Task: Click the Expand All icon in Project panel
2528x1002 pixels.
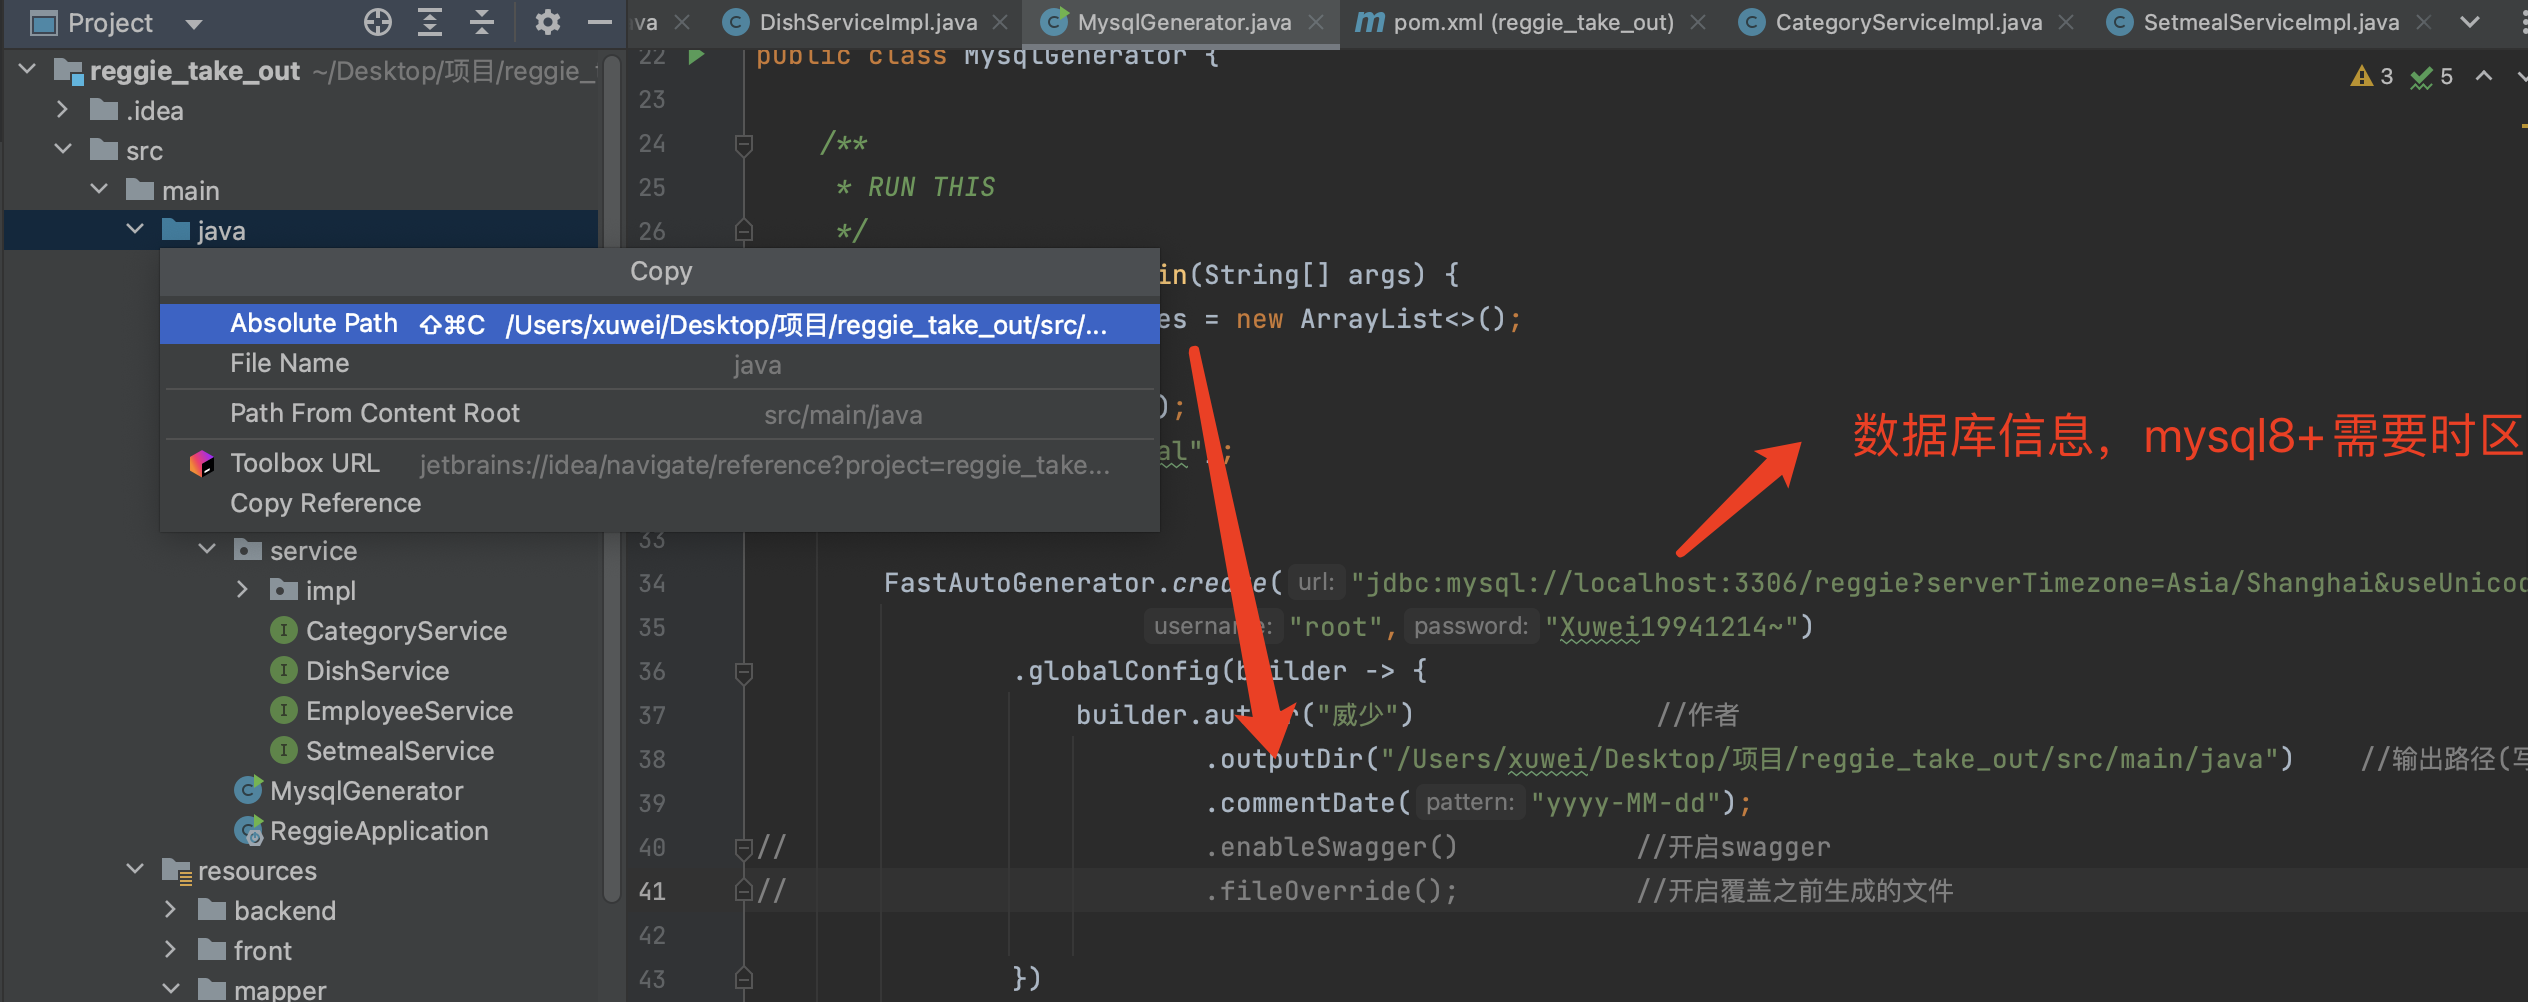Action: coord(430,22)
